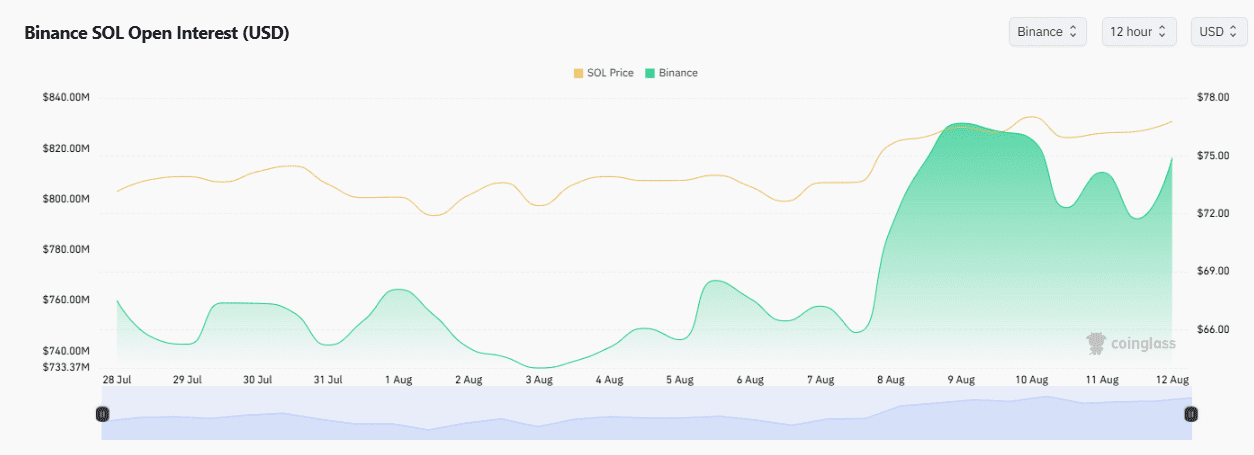Click the 31 Jul date label
Screen dimensions: 1254x455
[x=328, y=380]
